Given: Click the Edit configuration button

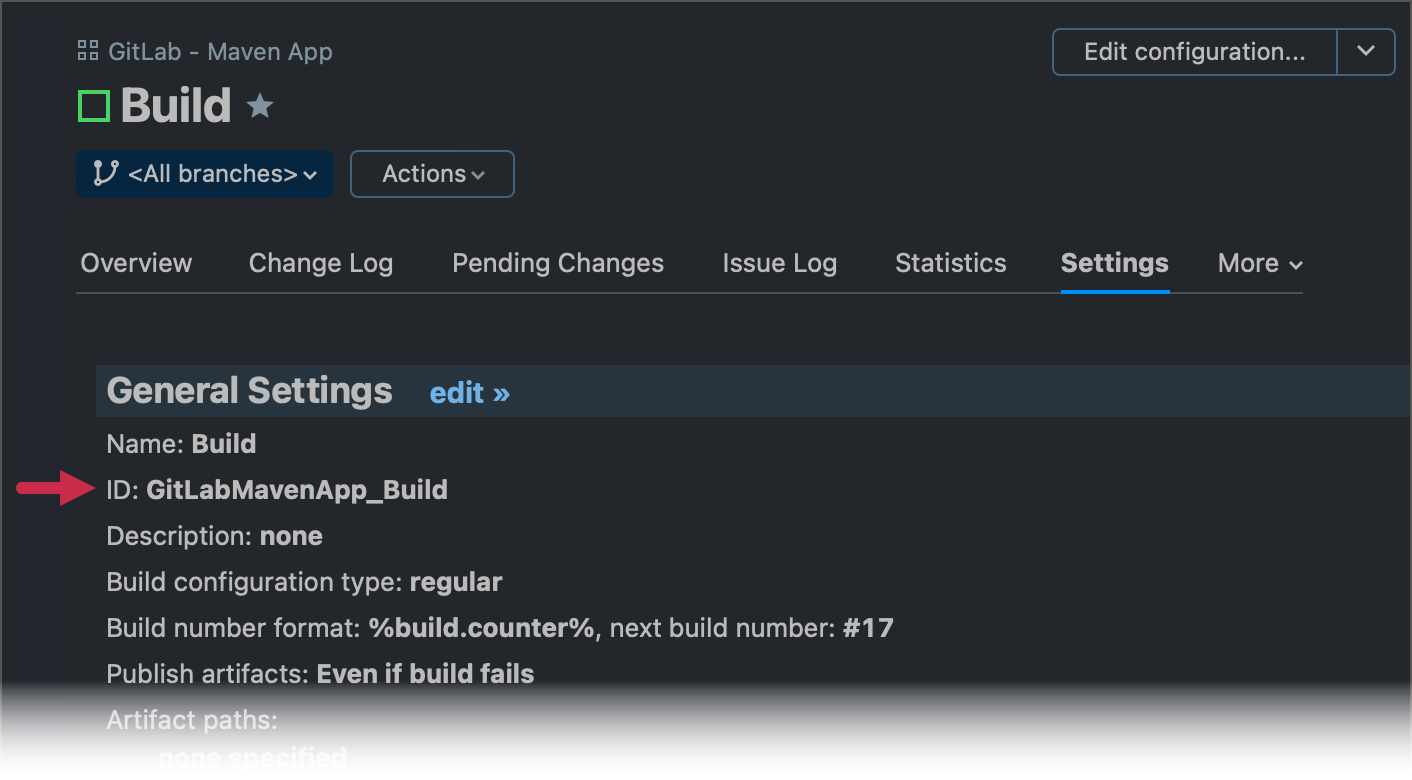Looking at the screenshot, I should point(1193,51).
